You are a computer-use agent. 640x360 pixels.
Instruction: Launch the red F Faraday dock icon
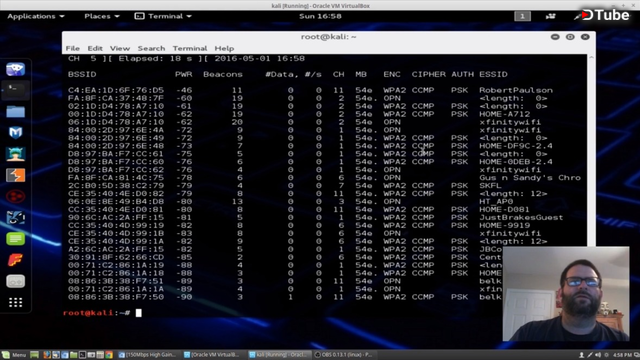[x=16, y=260]
